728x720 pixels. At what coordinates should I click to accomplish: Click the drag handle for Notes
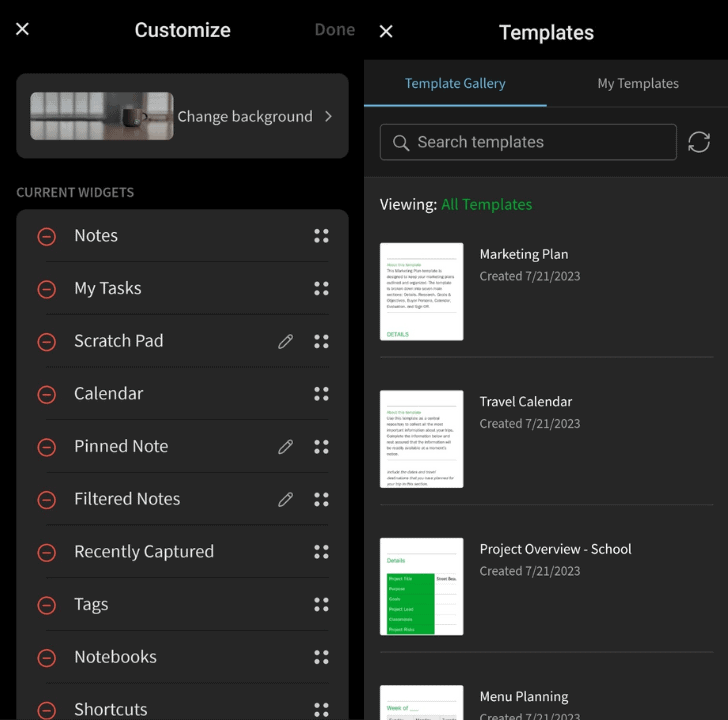(x=321, y=236)
